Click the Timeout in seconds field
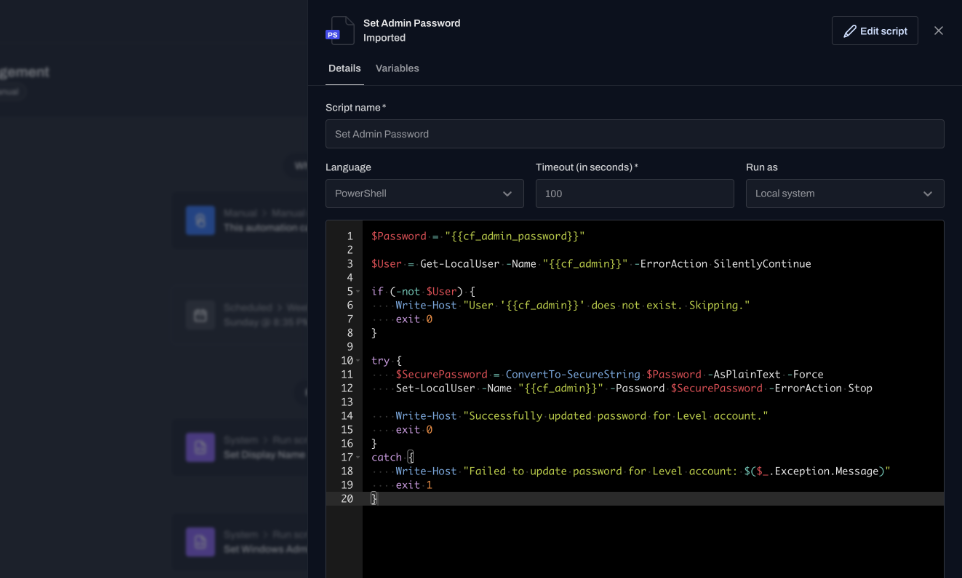 tap(634, 193)
